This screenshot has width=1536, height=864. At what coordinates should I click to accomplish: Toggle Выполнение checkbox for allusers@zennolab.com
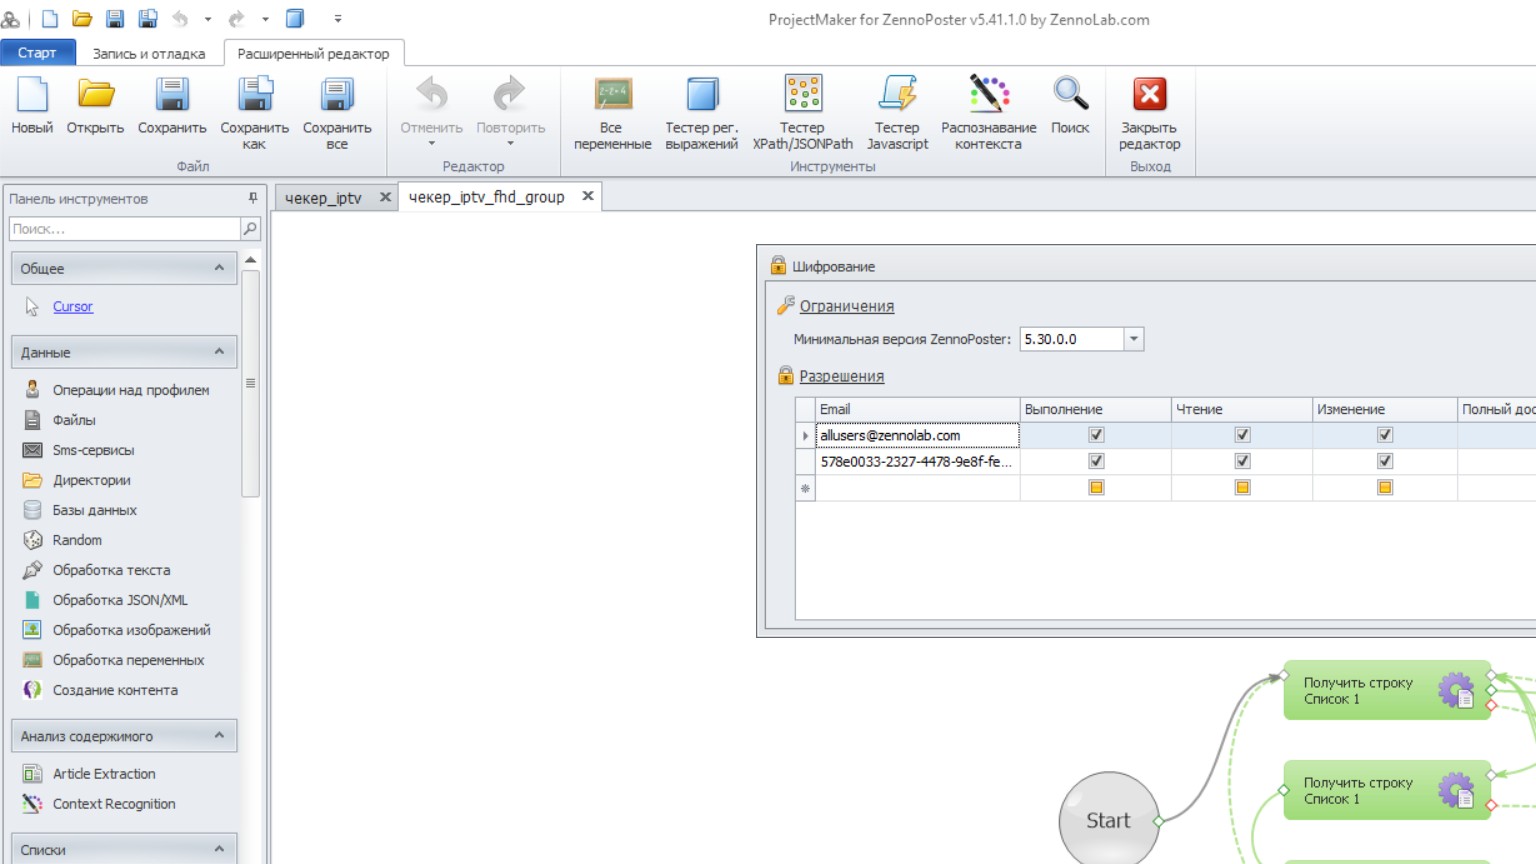coord(1096,435)
